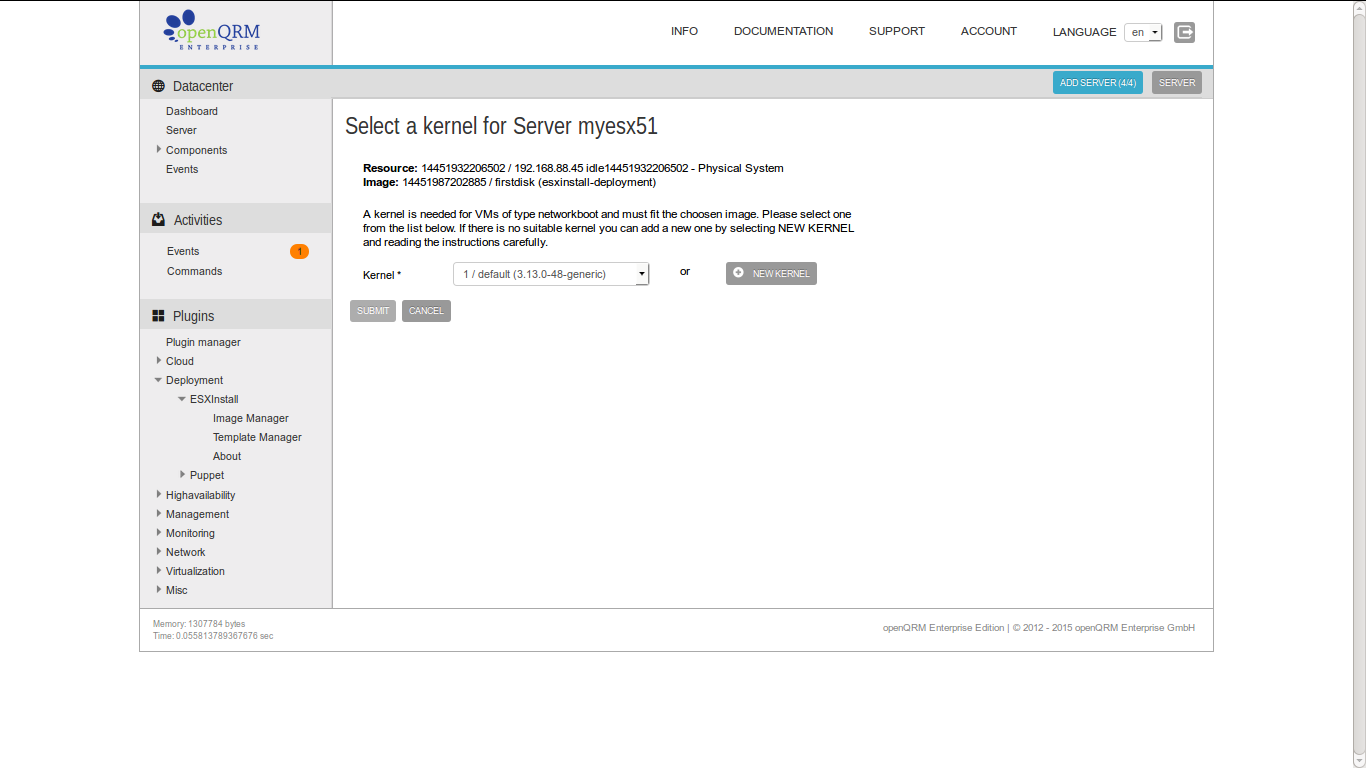Click the browser vertical scrollbar

1359,384
